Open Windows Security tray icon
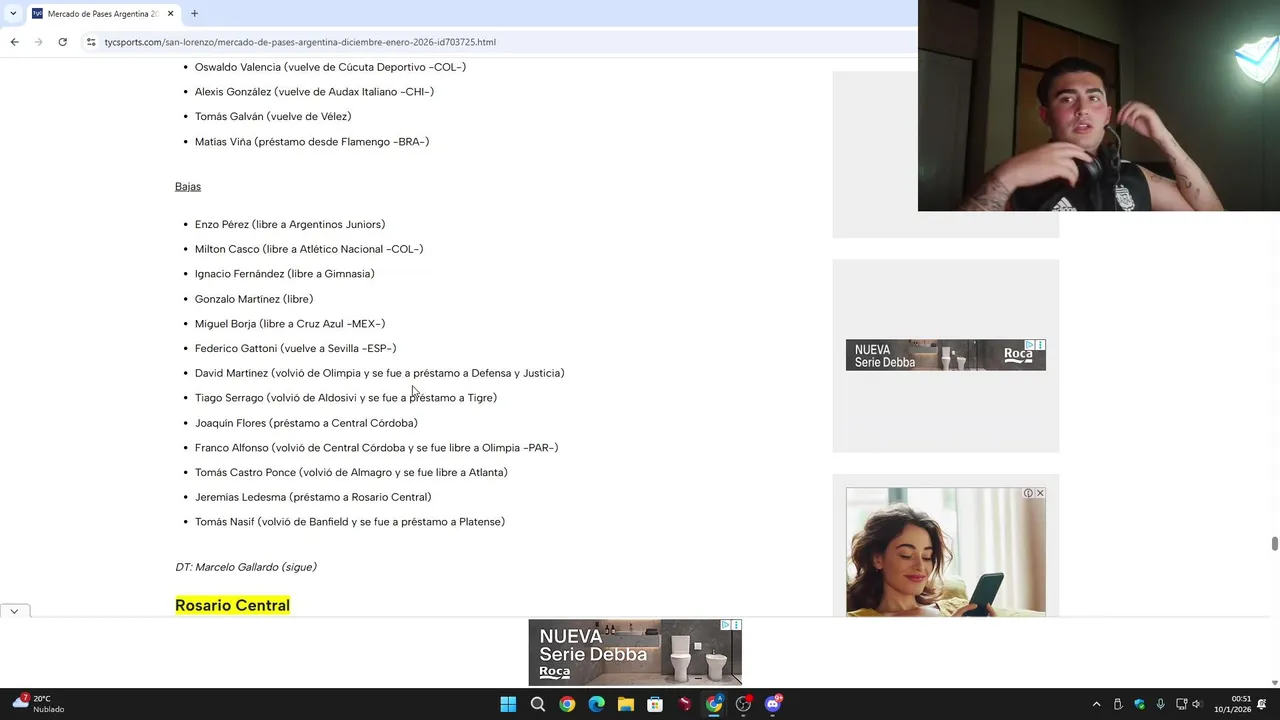The height and width of the screenshot is (720, 1280). tap(1139, 704)
